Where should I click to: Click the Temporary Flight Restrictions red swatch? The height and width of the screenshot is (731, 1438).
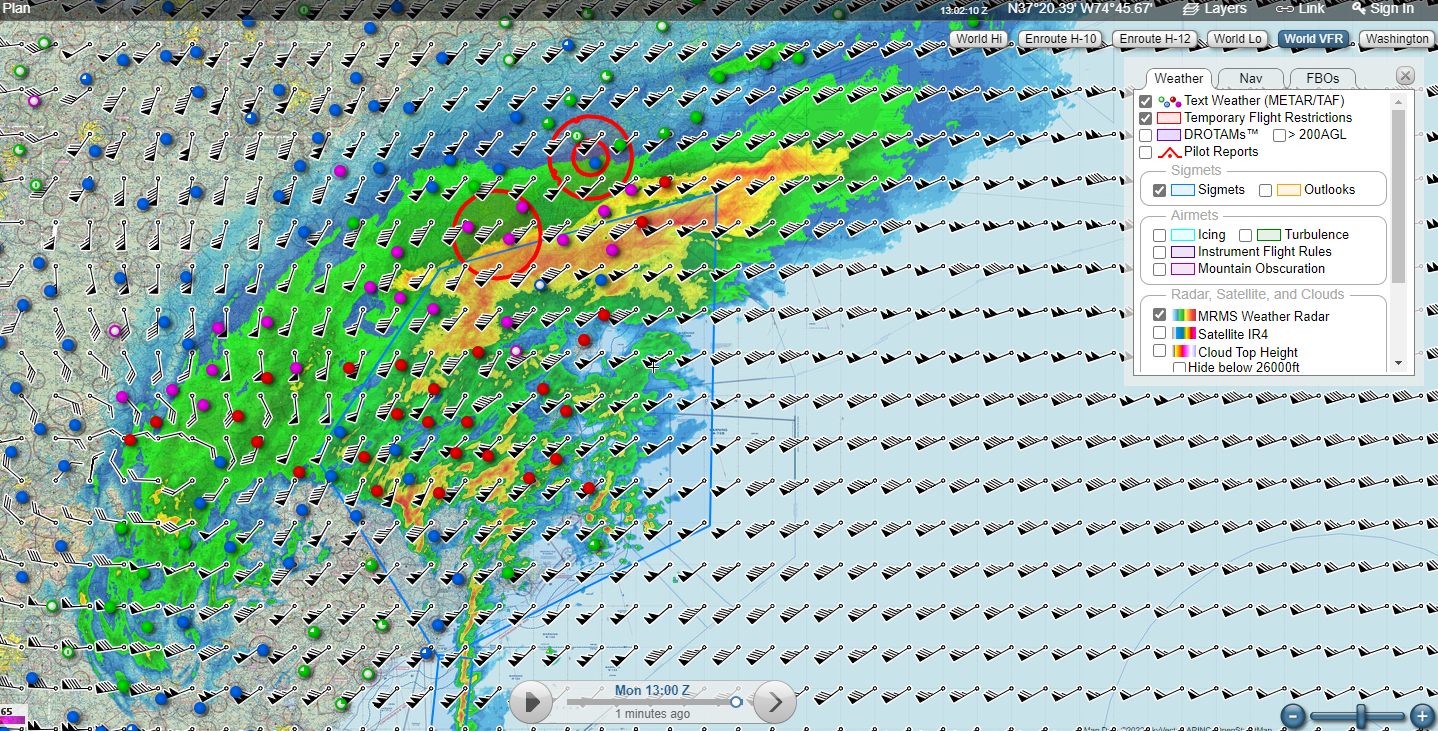(x=1170, y=118)
